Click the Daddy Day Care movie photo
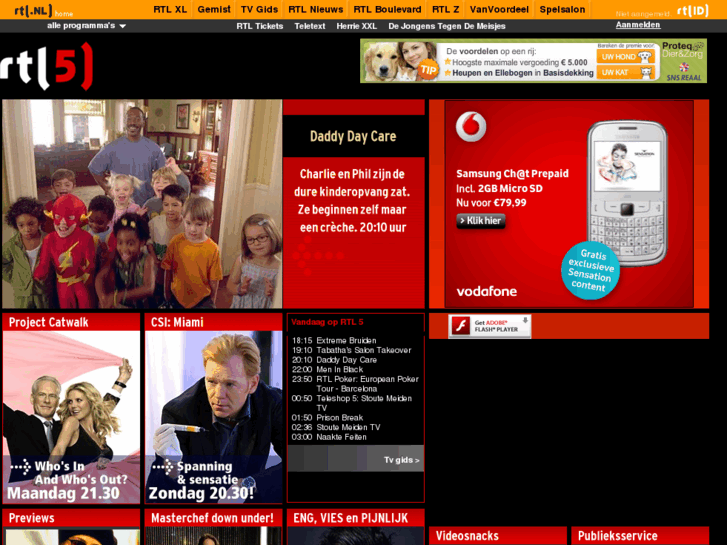The image size is (727, 545). pos(142,204)
